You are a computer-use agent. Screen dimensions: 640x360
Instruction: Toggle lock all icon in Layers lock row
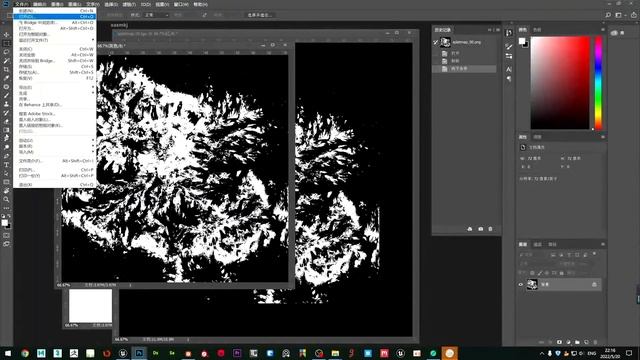pos(562,273)
